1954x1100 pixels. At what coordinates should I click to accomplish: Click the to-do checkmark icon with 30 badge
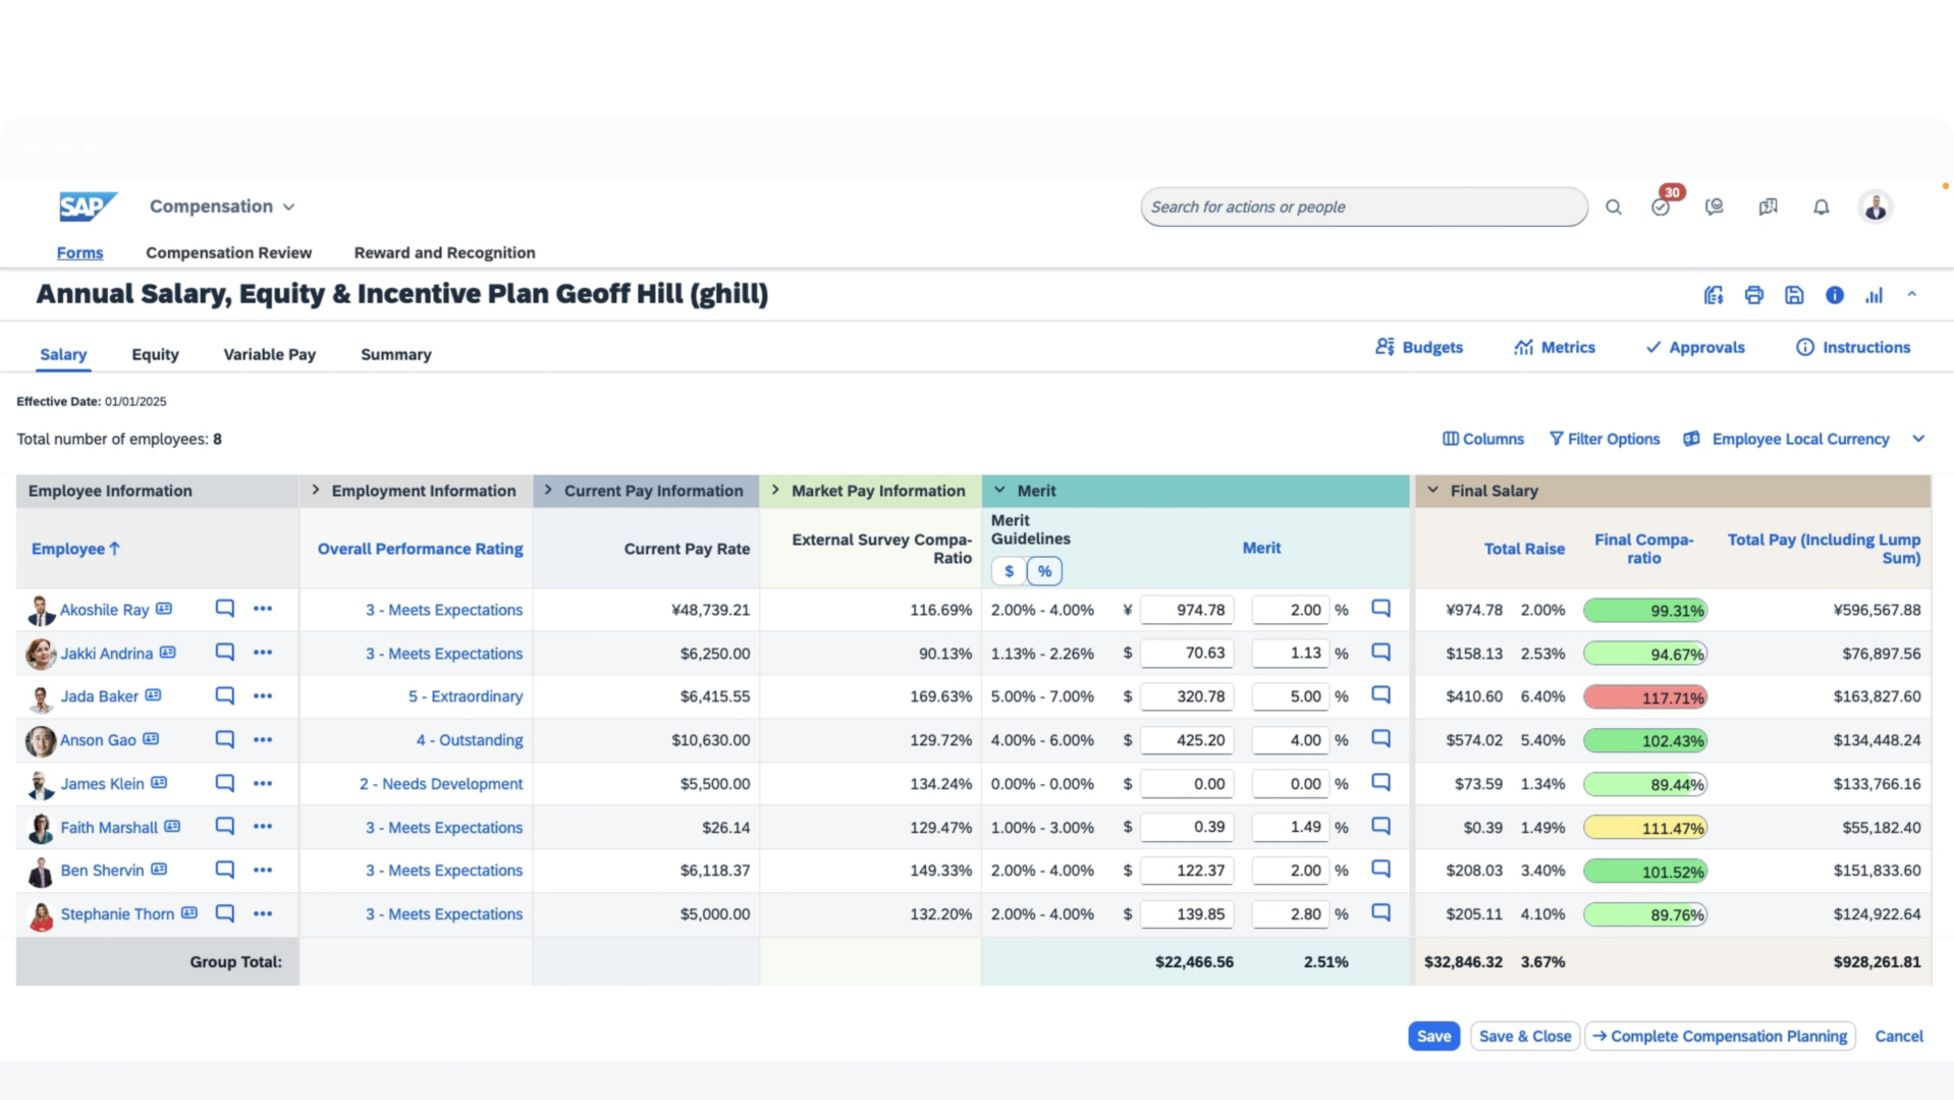[x=1660, y=207]
